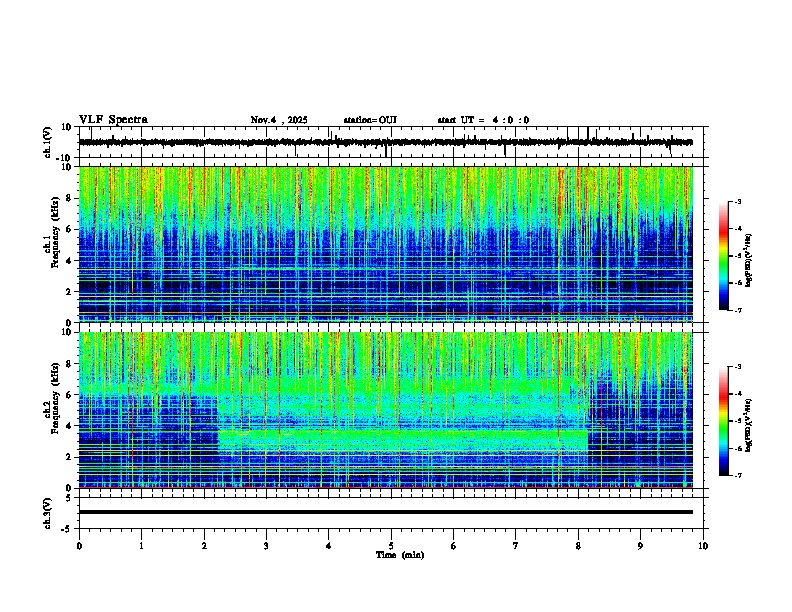Click the time axis tick label '2'
Image resolution: width=792 pixels, height=612 pixels.
click(204, 546)
